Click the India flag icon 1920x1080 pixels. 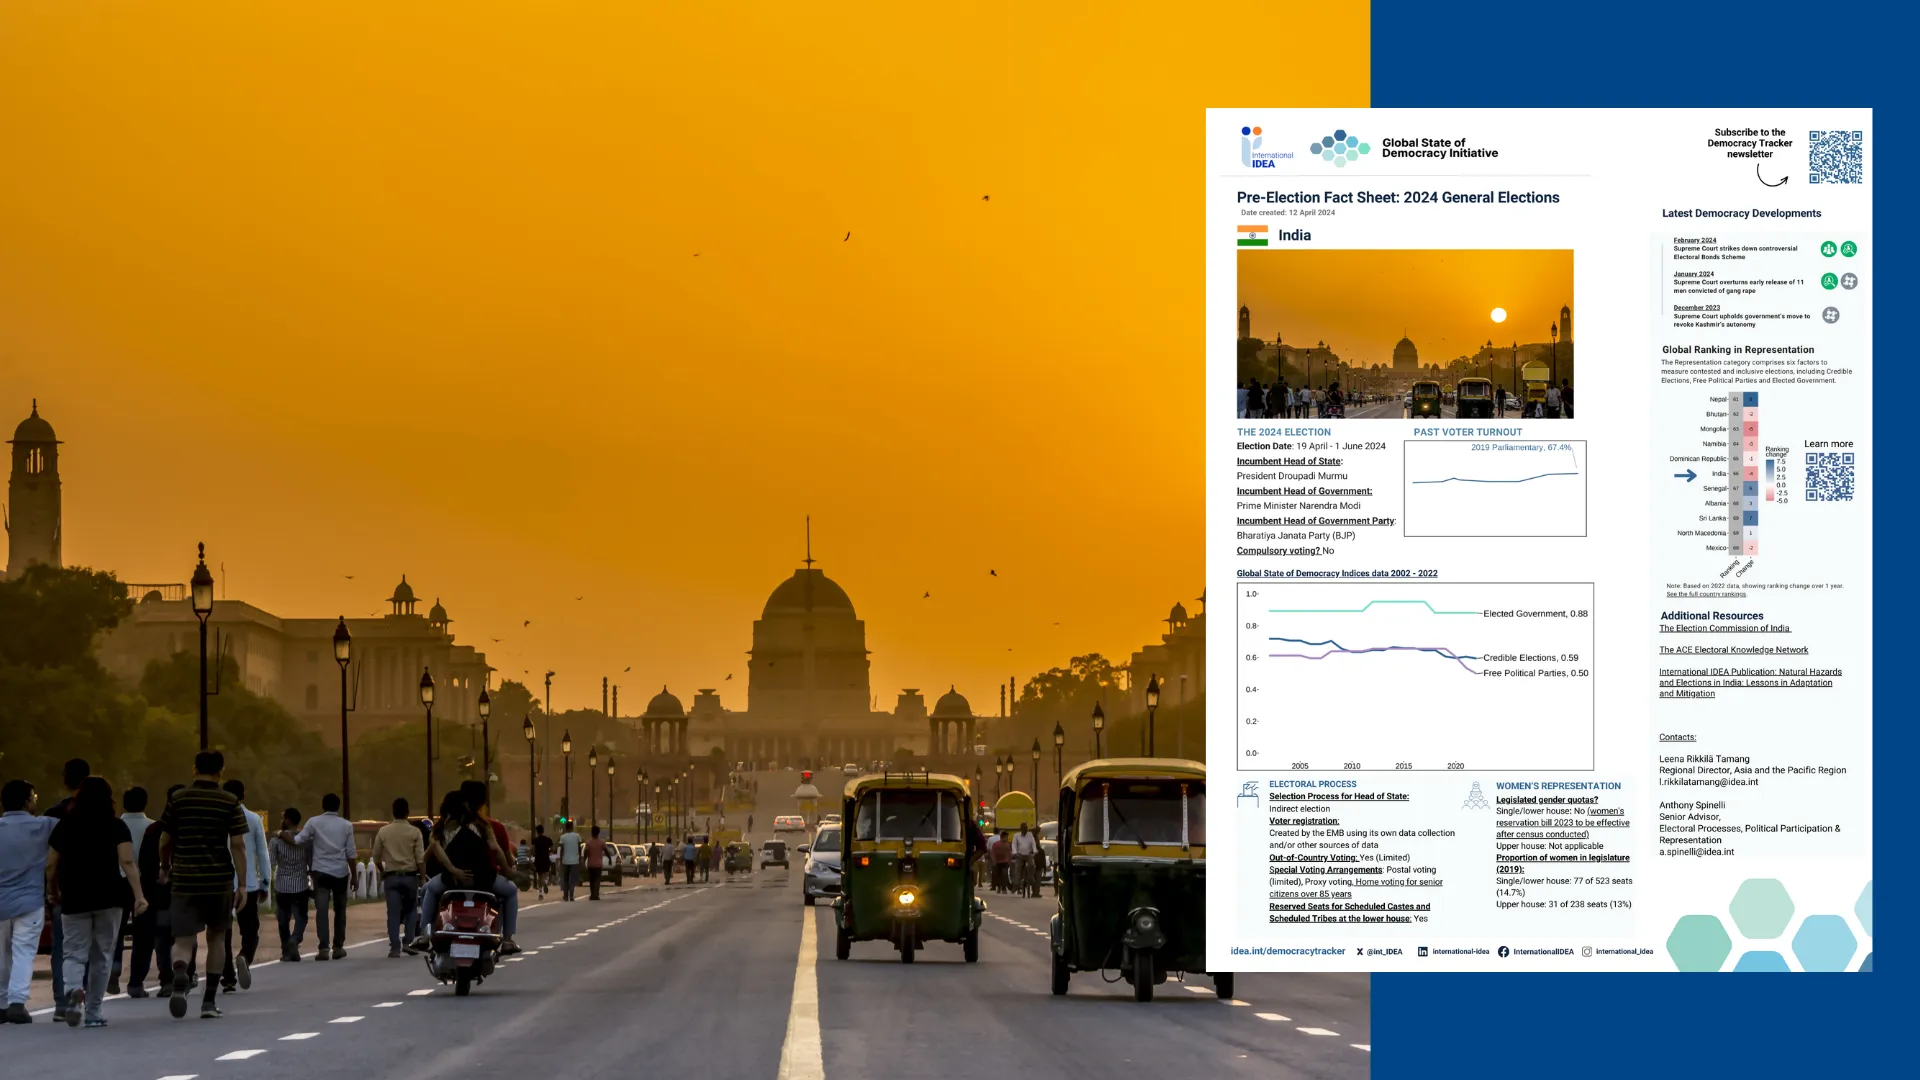(x=1252, y=235)
